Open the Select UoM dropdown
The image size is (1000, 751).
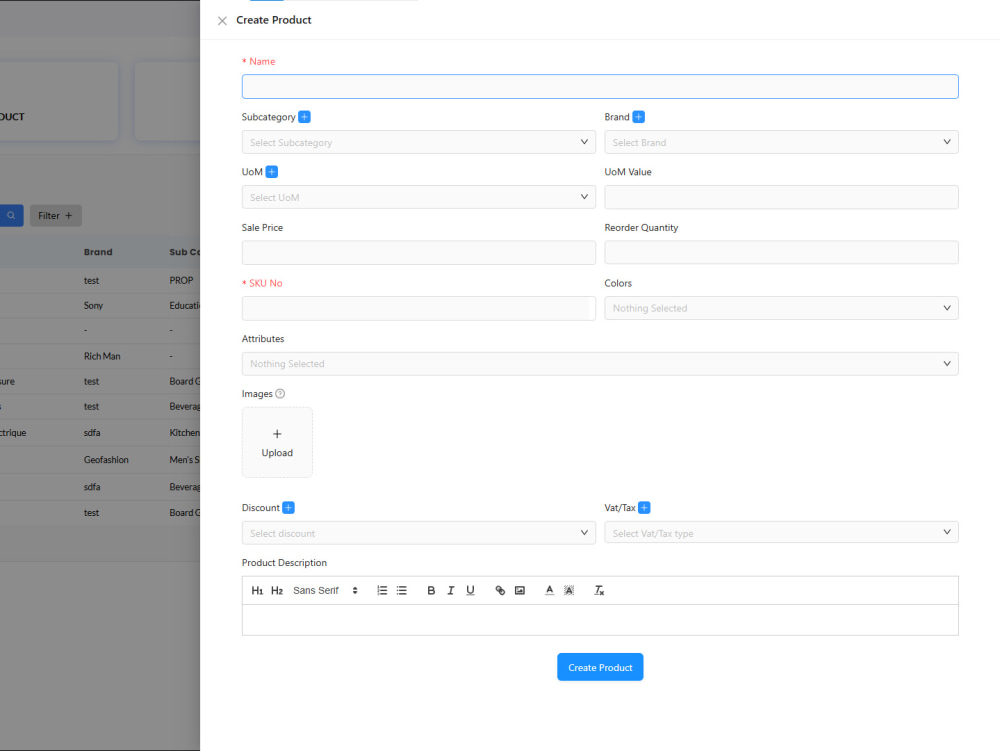418,197
